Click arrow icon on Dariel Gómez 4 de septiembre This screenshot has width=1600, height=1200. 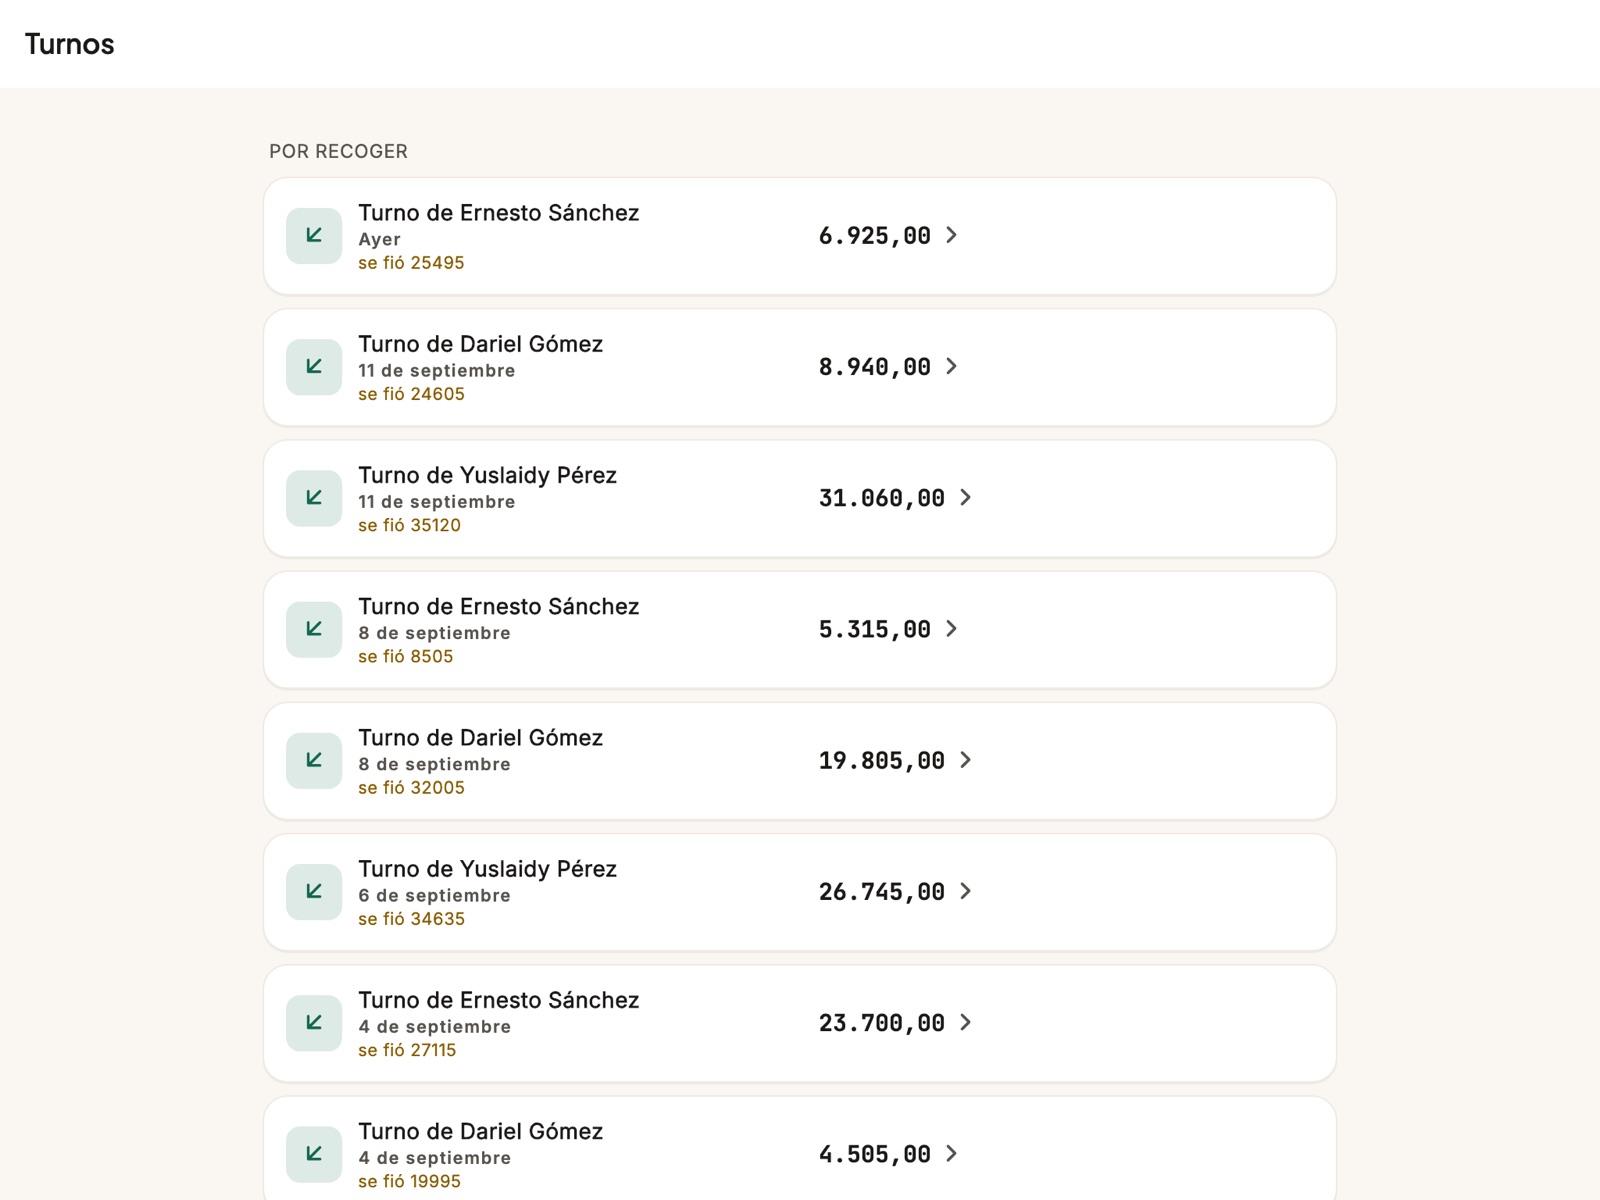click(314, 1154)
